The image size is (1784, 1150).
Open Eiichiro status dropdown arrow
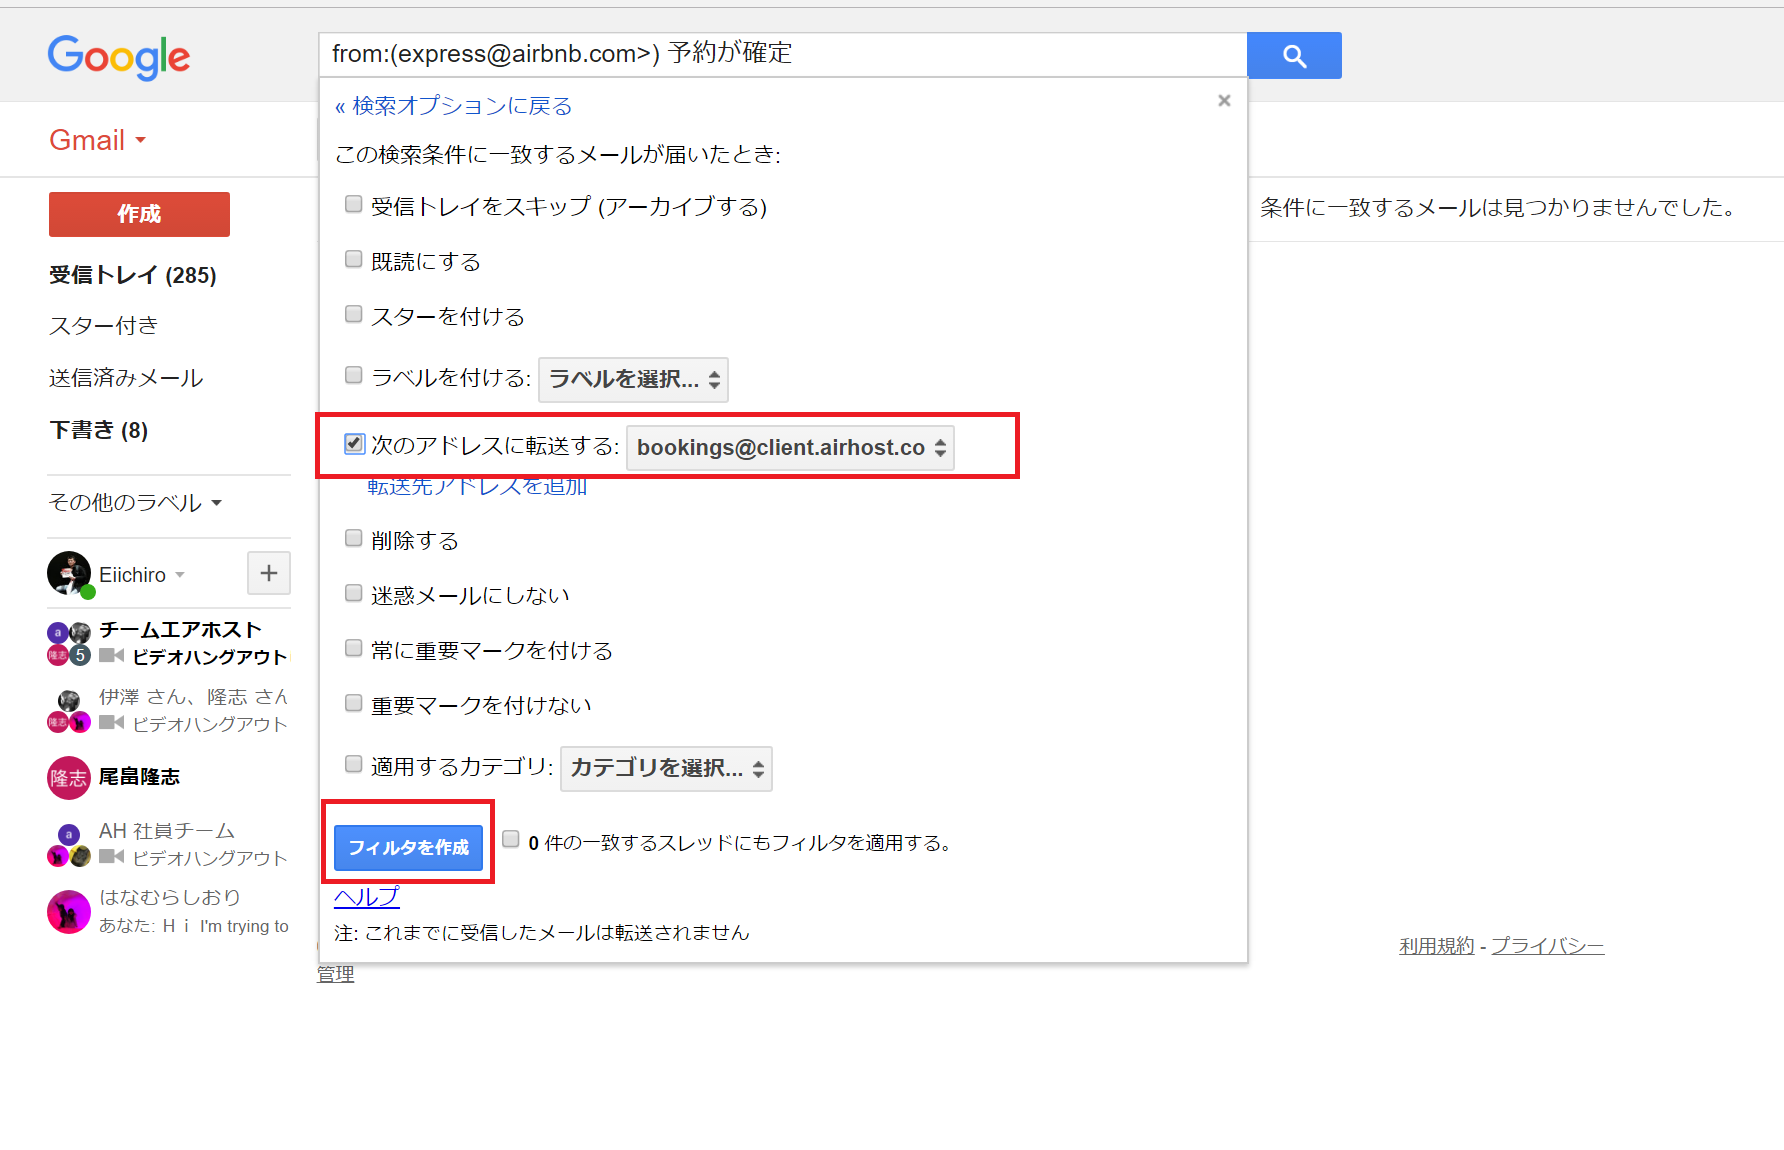180,575
